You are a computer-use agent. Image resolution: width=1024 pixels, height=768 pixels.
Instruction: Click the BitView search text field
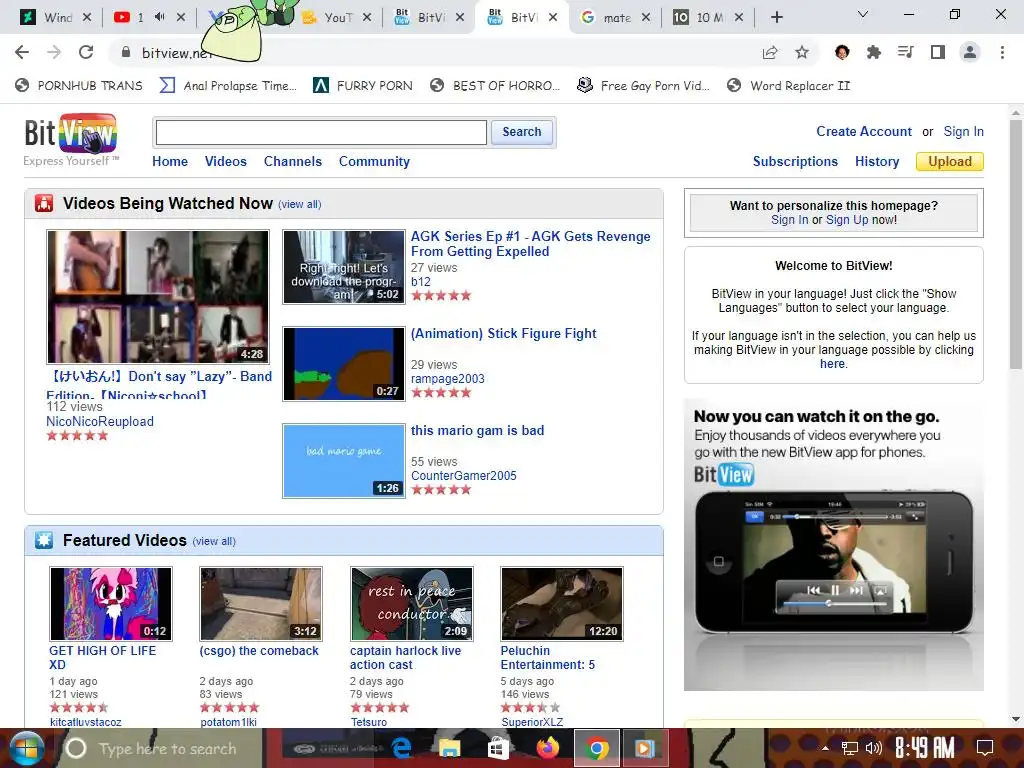click(321, 133)
